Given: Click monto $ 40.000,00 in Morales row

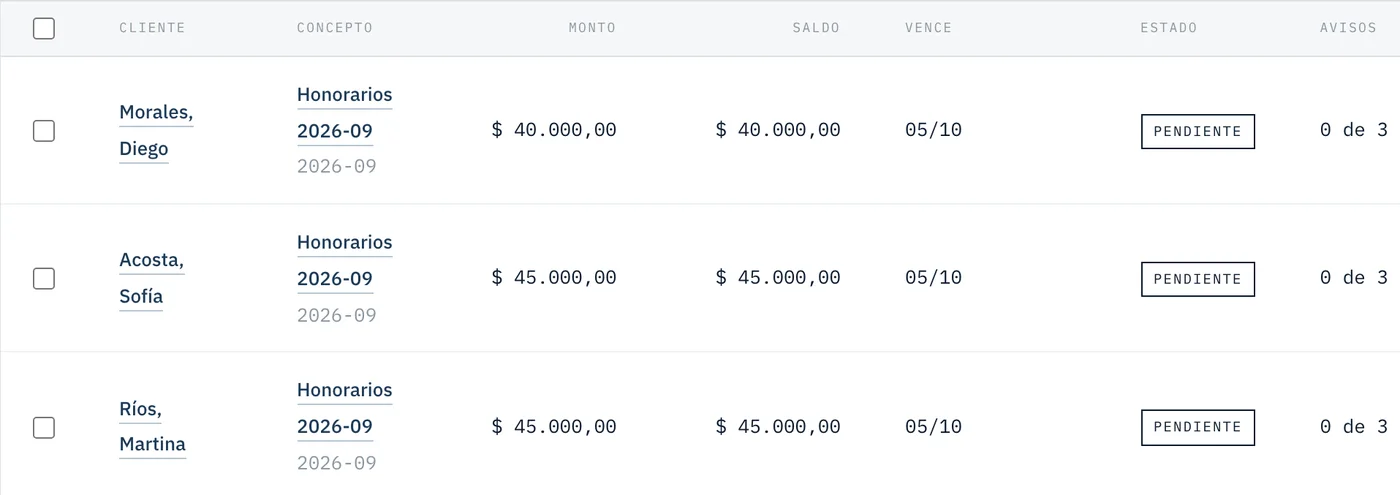Looking at the screenshot, I should tap(554, 130).
